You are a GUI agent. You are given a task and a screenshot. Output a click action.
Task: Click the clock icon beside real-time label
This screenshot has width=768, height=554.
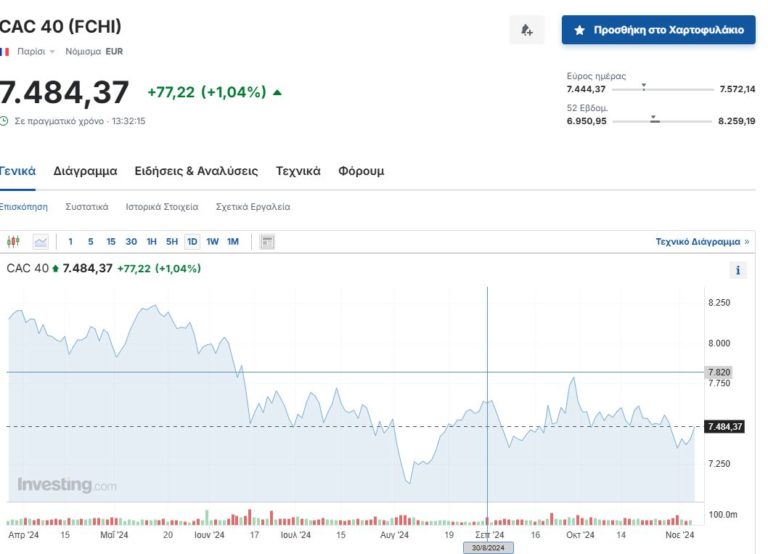[4, 121]
